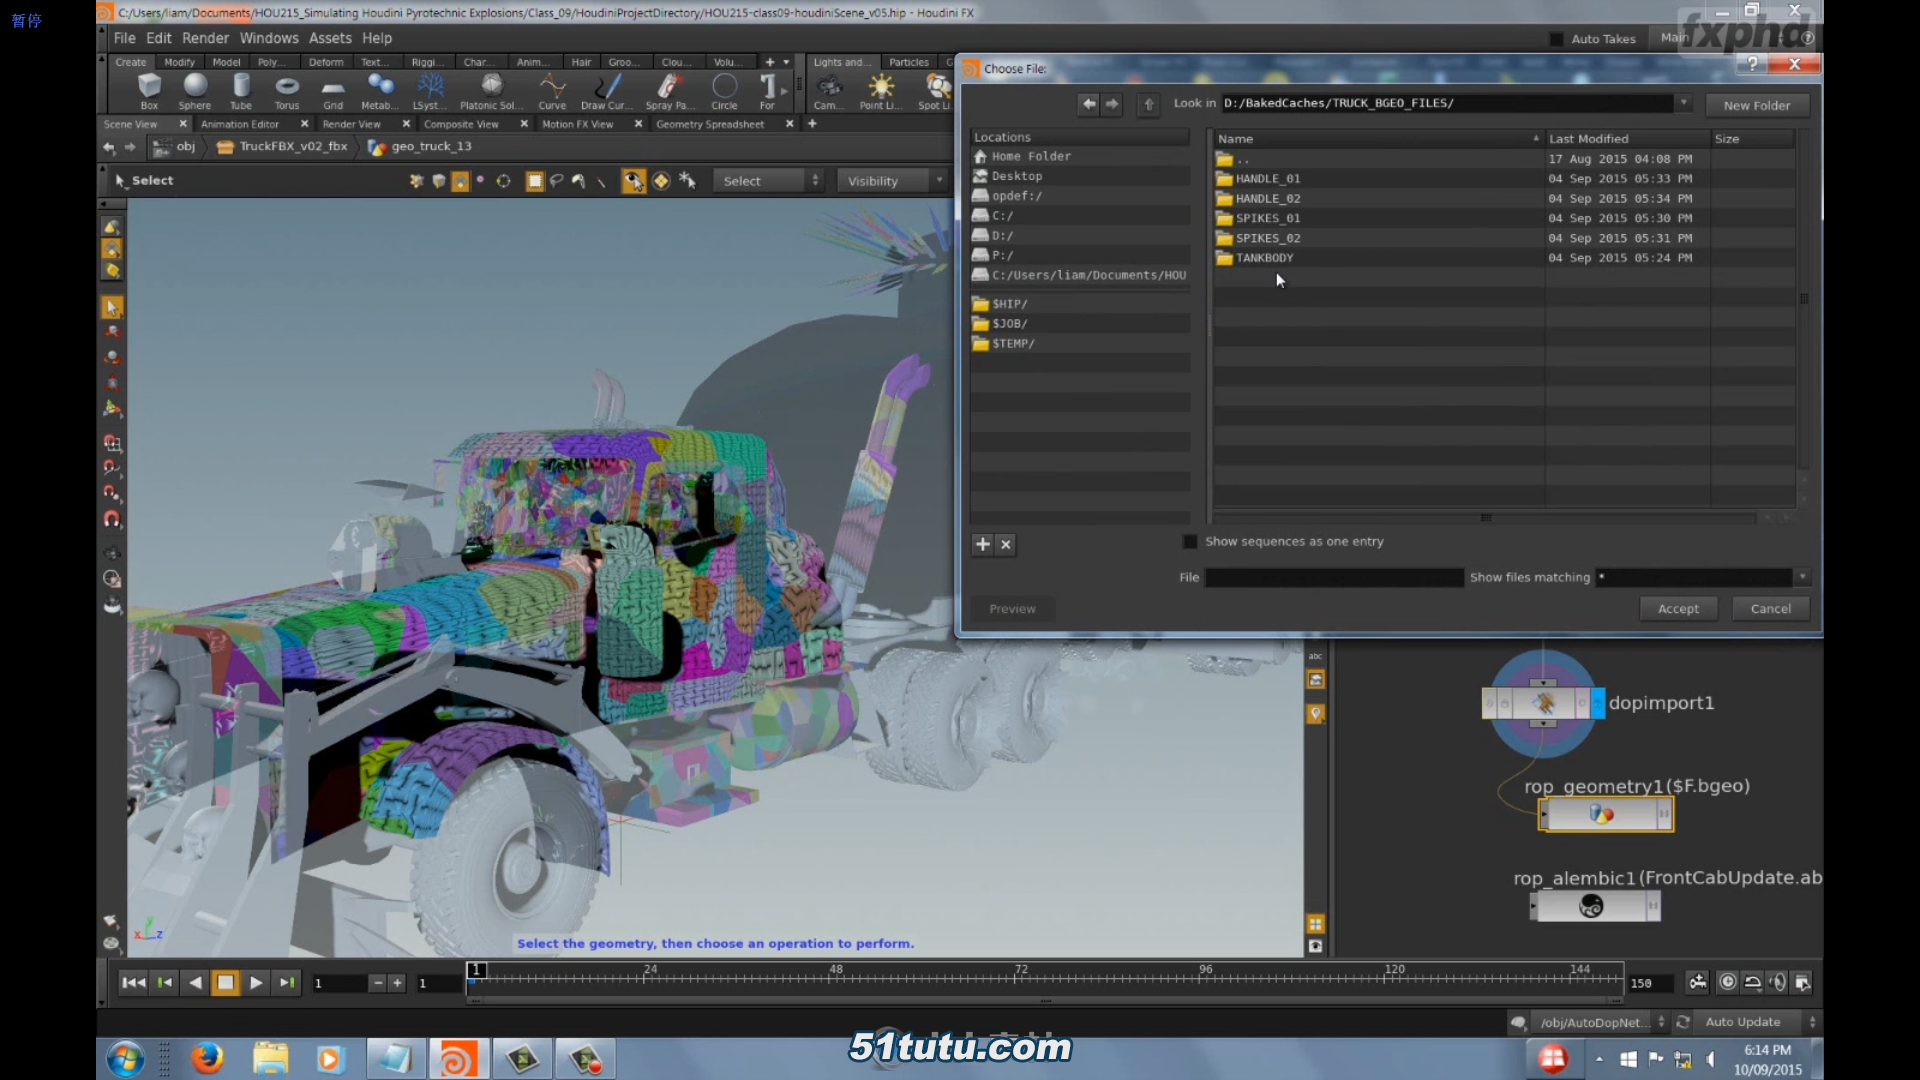Select the Grid shelf tool
The width and height of the screenshot is (1920, 1080).
click(333, 91)
